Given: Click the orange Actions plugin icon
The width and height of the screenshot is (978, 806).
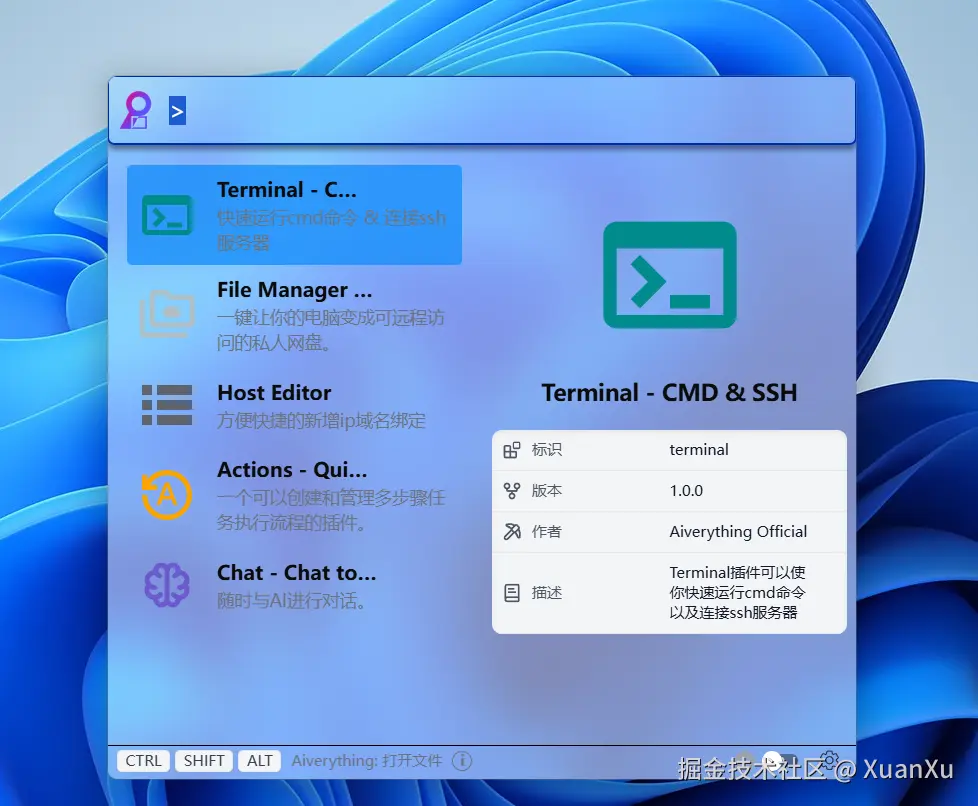Looking at the screenshot, I should [x=167, y=495].
